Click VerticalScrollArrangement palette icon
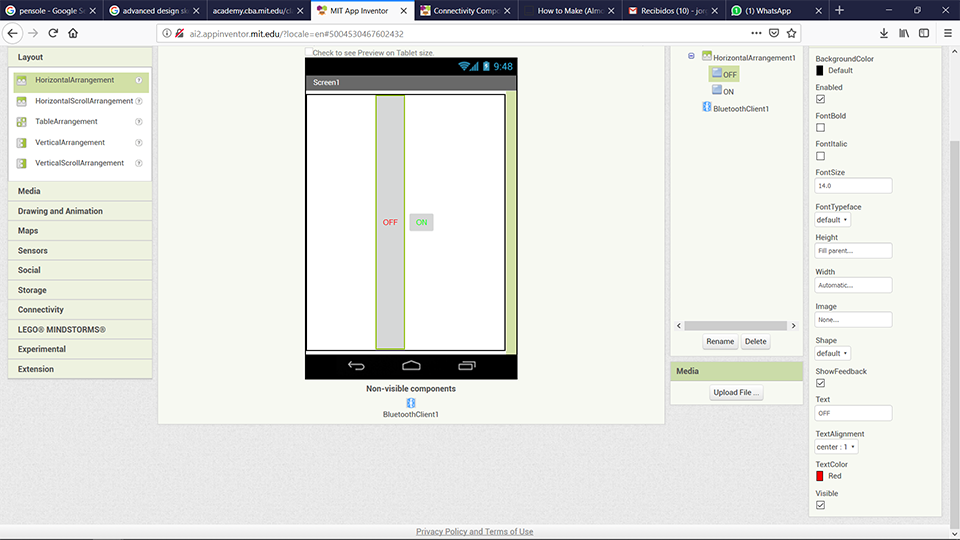 pos(21,163)
